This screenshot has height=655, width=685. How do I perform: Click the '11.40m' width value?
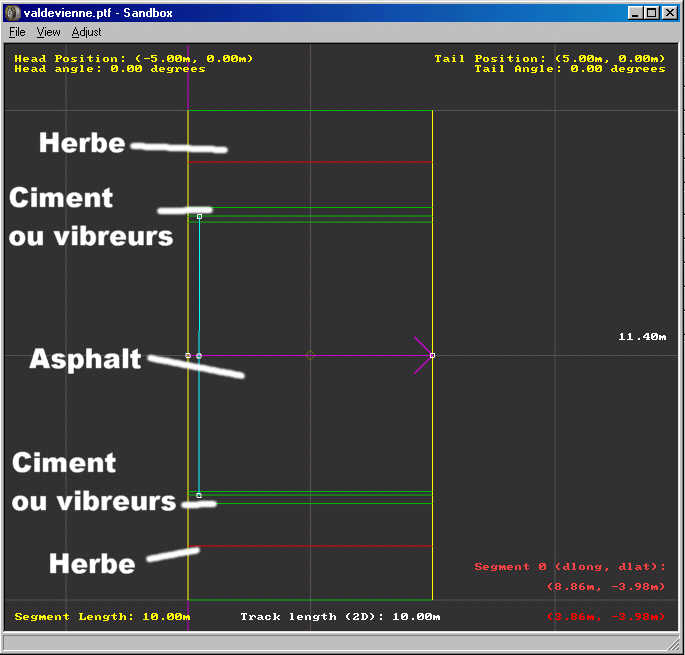(x=642, y=336)
